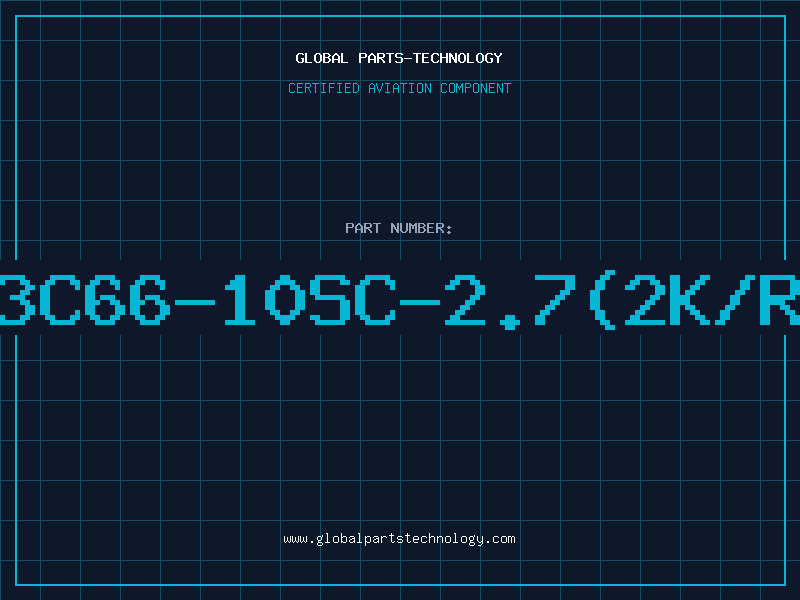This screenshot has height=600, width=800.
Task: Click the word PART in the label
Action: point(363,228)
